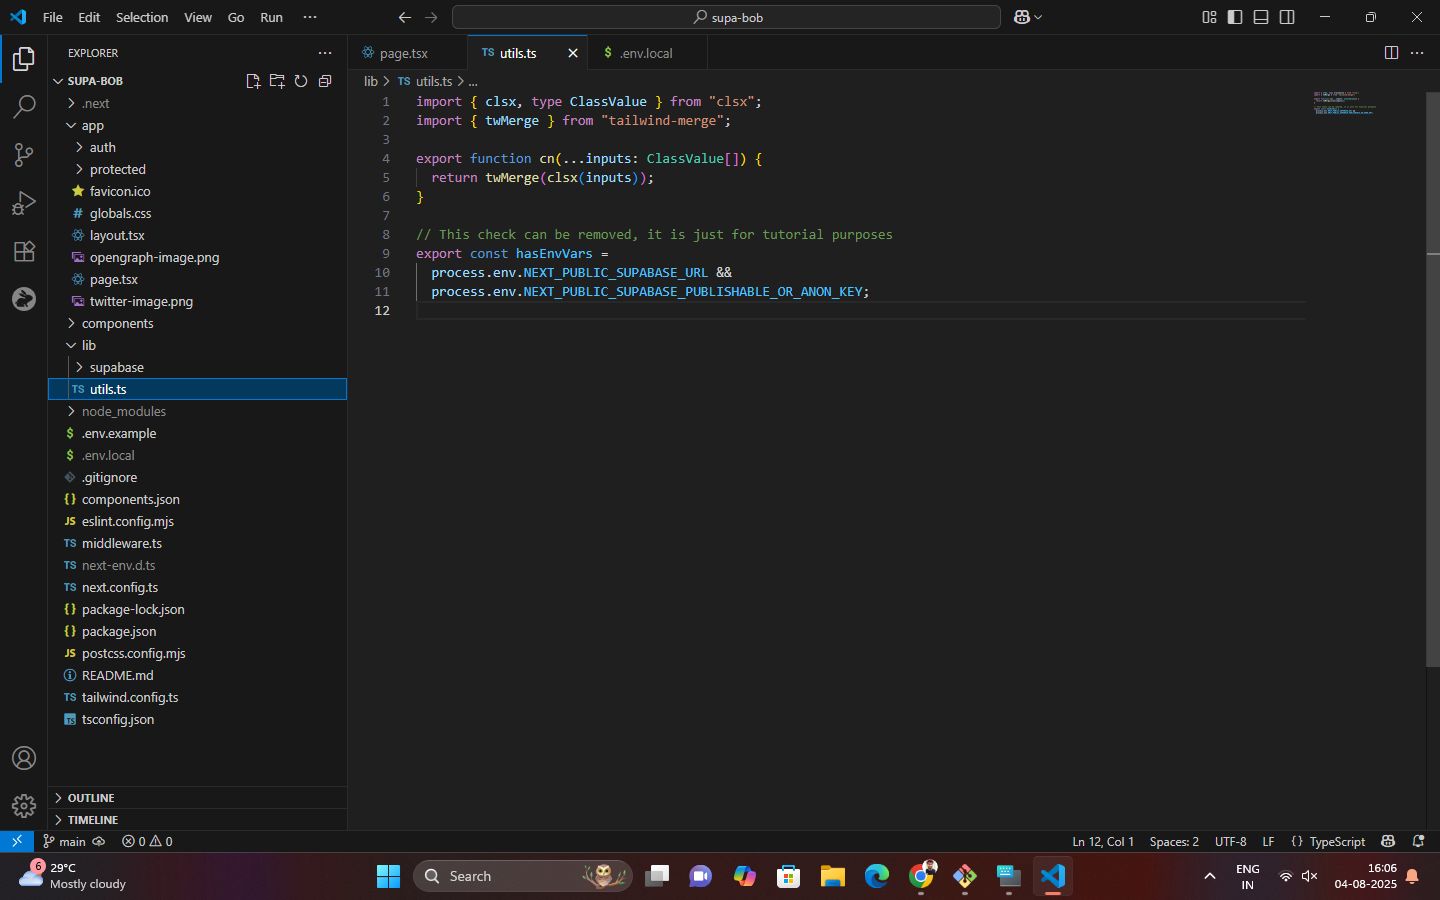The height and width of the screenshot is (900, 1440).
Task: Switch to the .env.local tab
Action: tap(647, 53)
